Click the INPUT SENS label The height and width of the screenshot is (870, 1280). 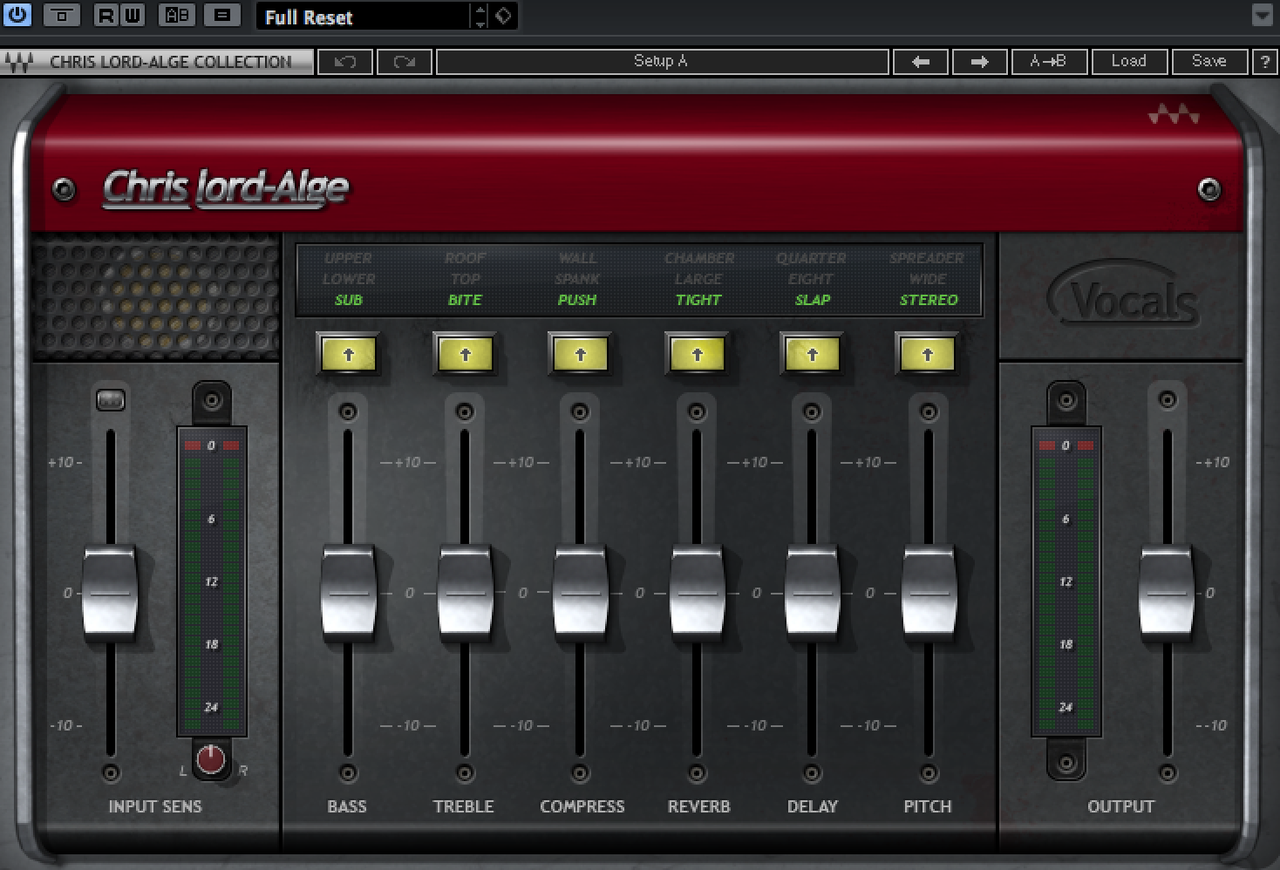tap(155, 806)
